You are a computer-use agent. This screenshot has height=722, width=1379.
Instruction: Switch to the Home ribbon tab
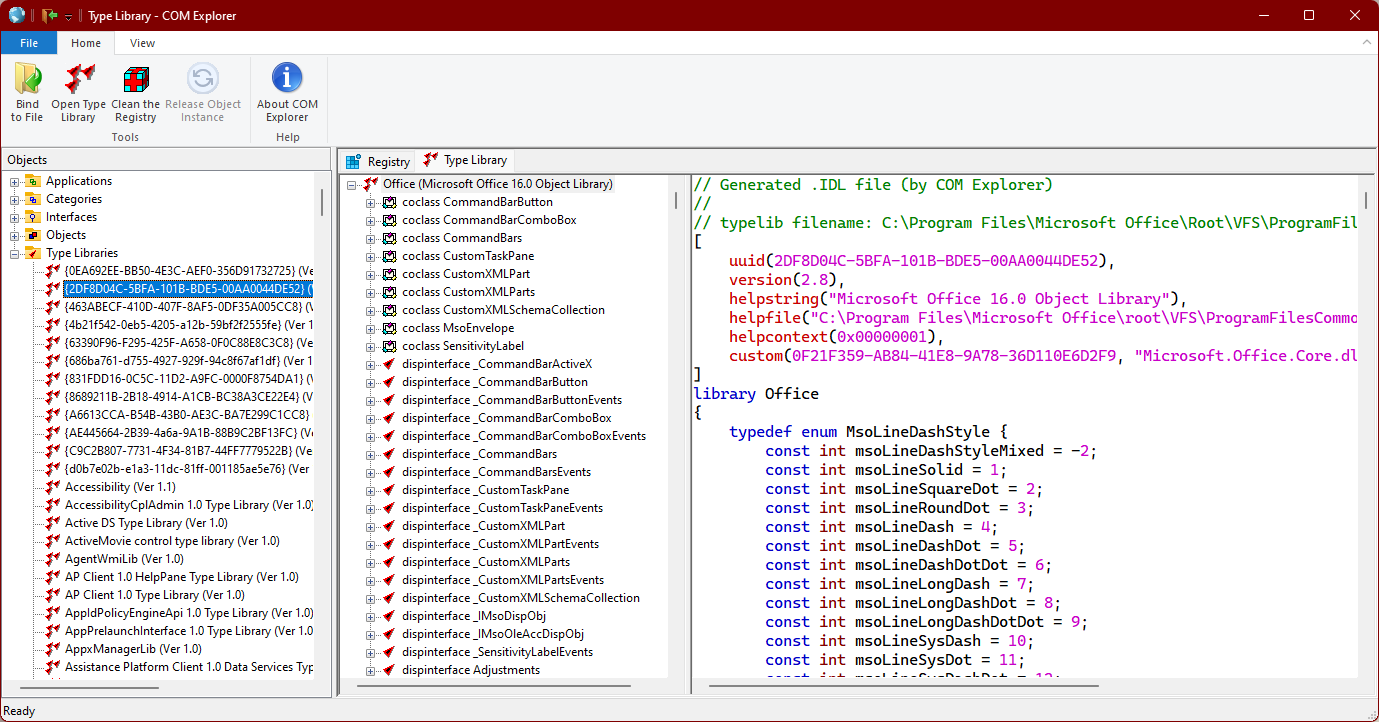(86, 43)
